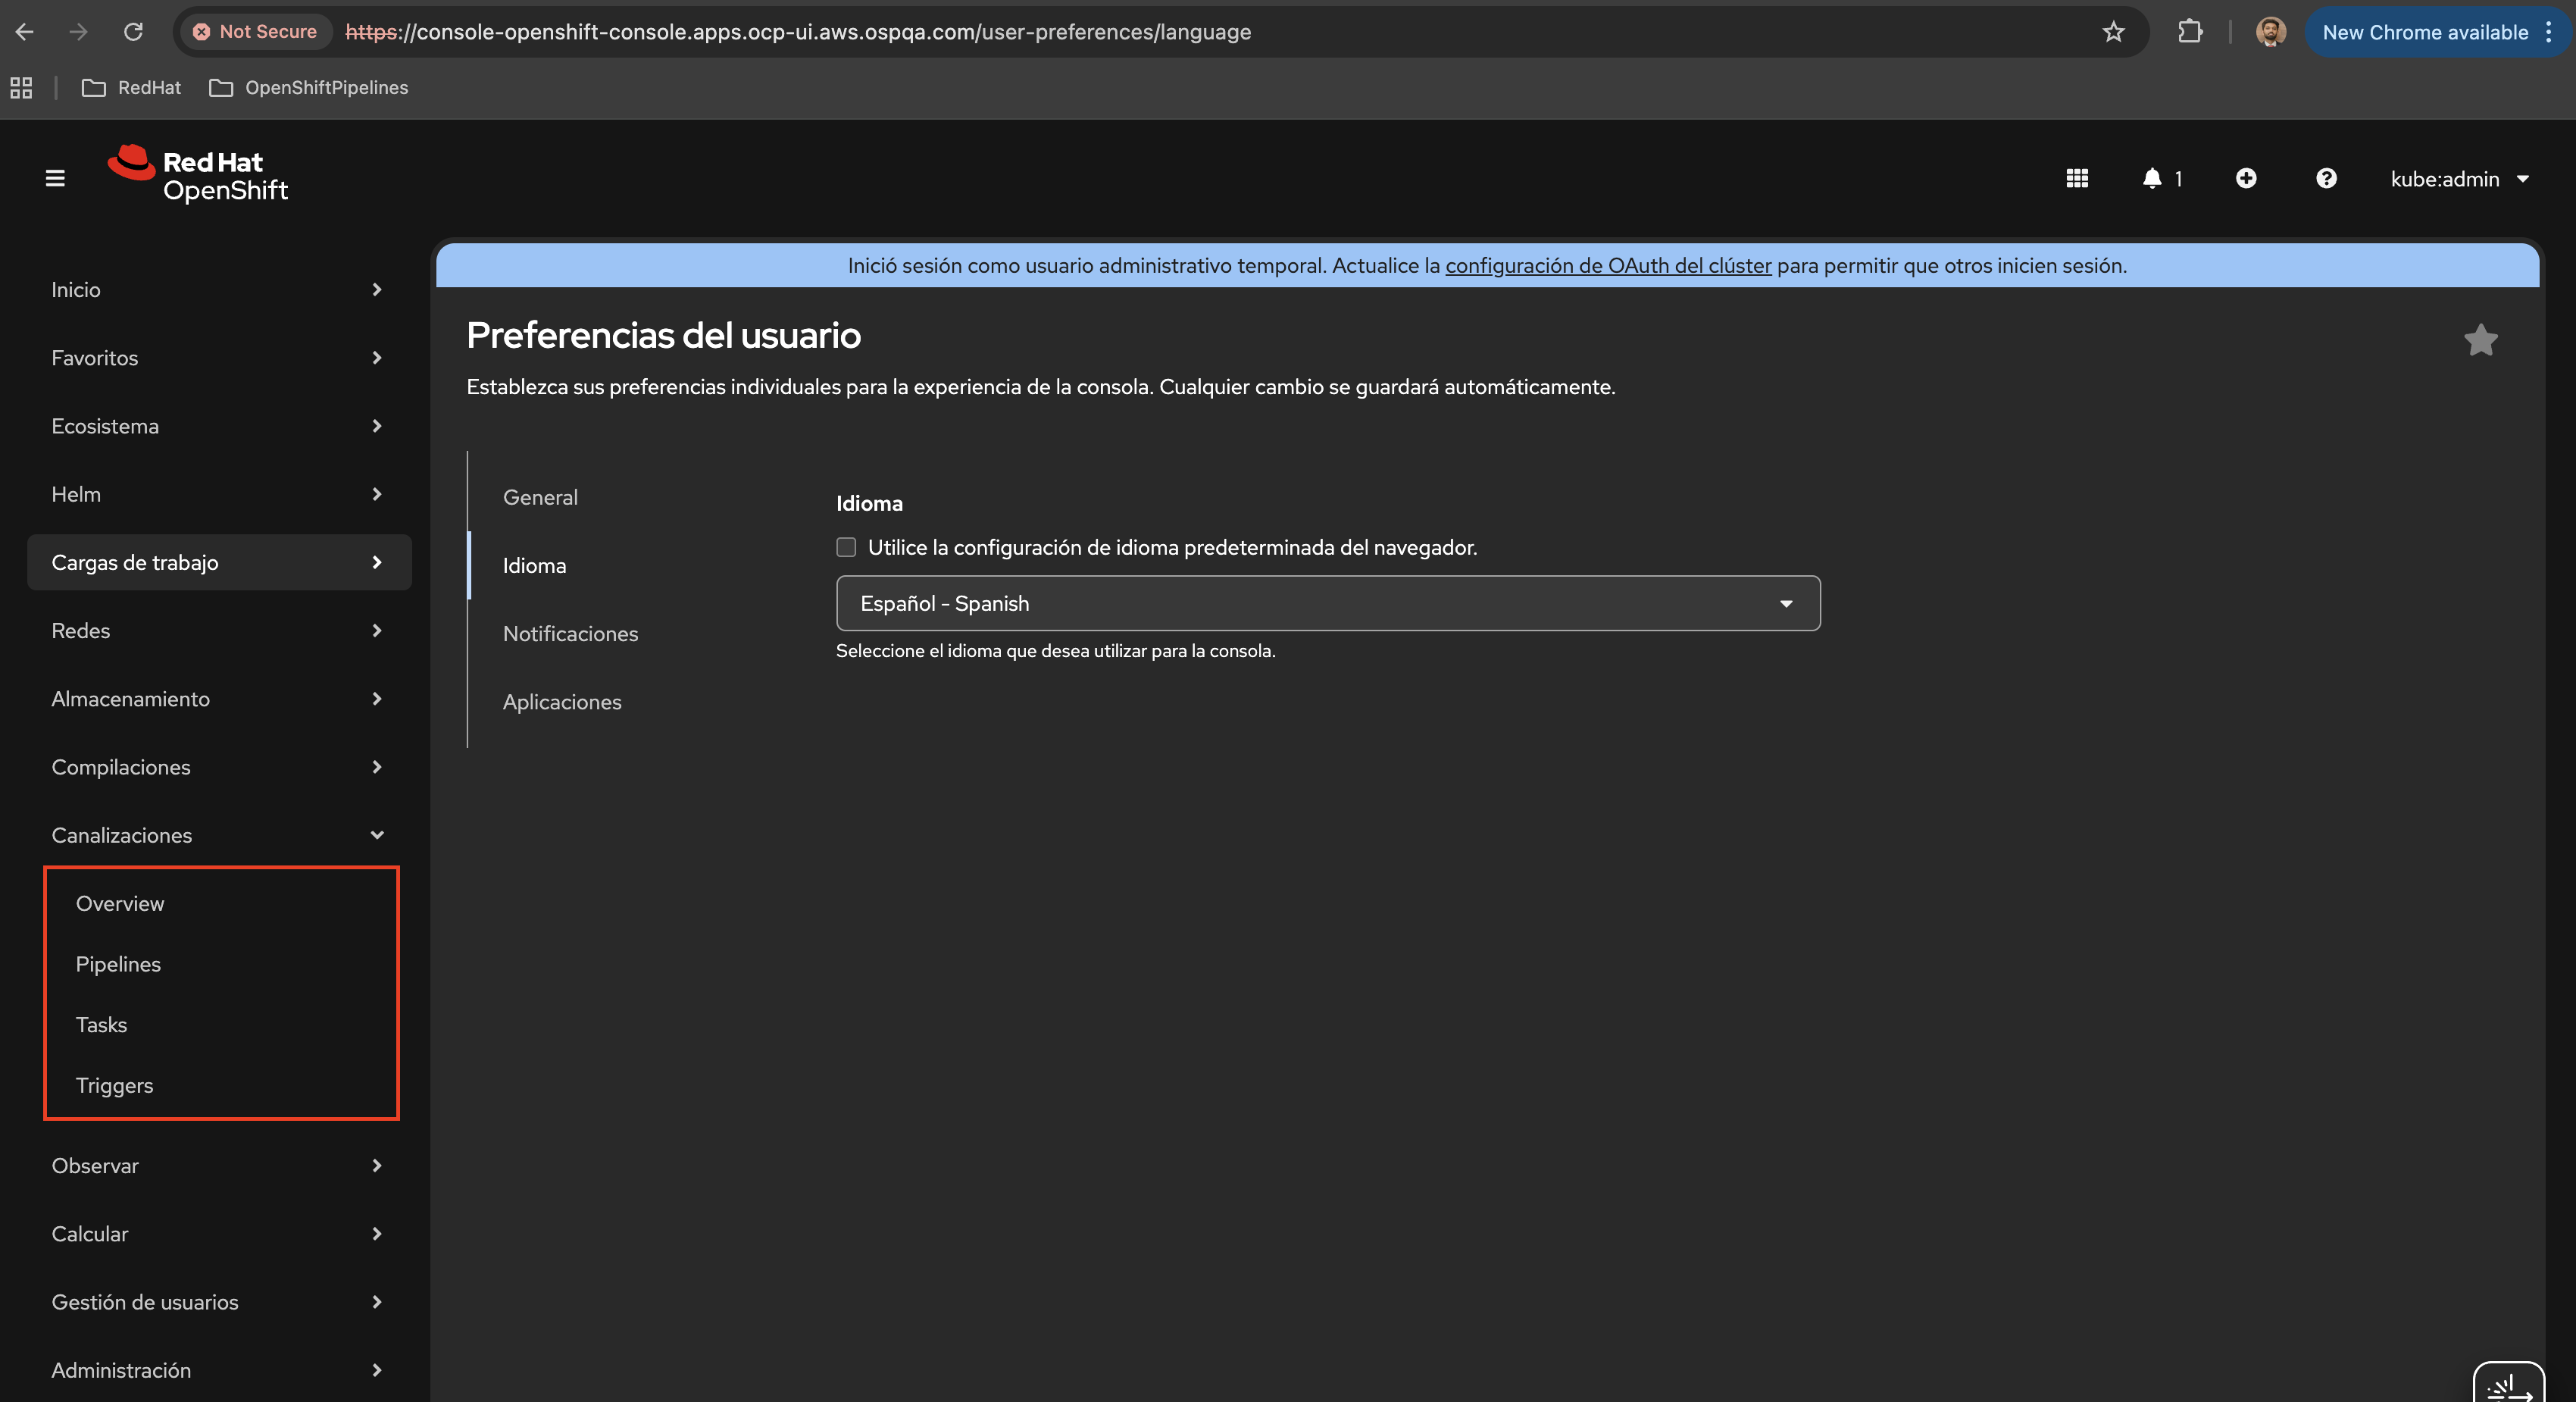Bookmark this page with address bar star
This screenshot has height=1402, width=2576.
pyautogui.click(x=2113, y=32)
